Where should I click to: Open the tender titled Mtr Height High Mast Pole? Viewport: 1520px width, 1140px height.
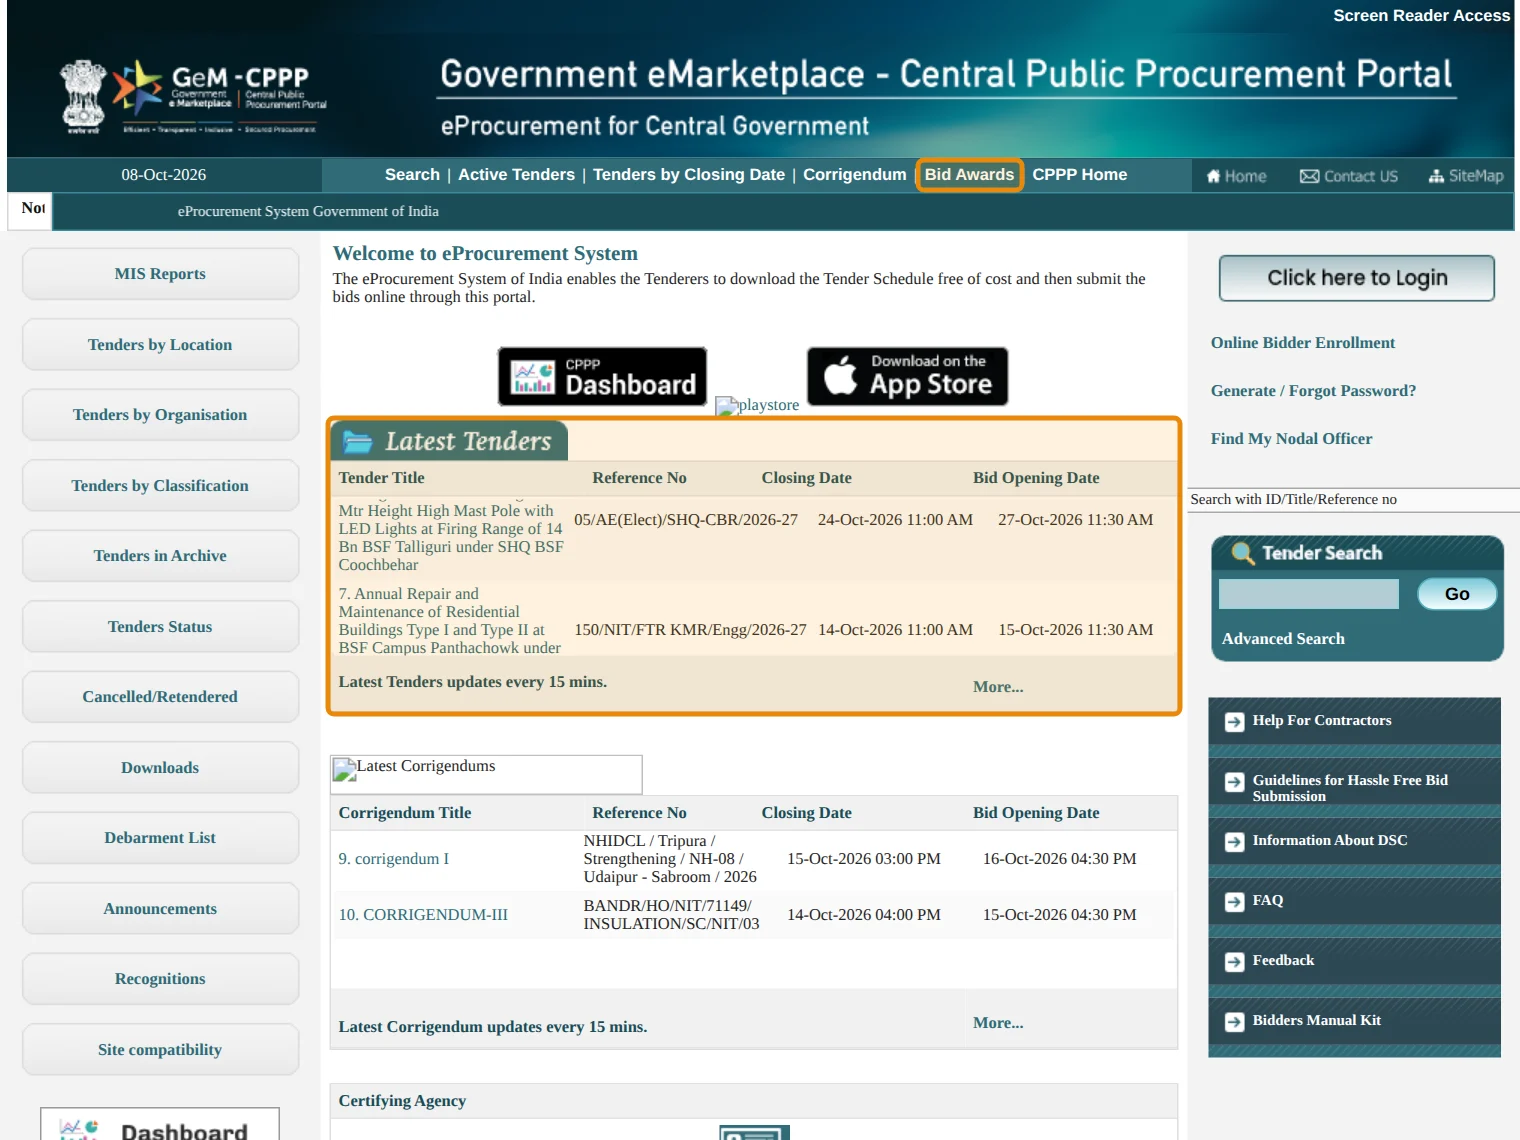pyautogui.click(x=451, y=538)
